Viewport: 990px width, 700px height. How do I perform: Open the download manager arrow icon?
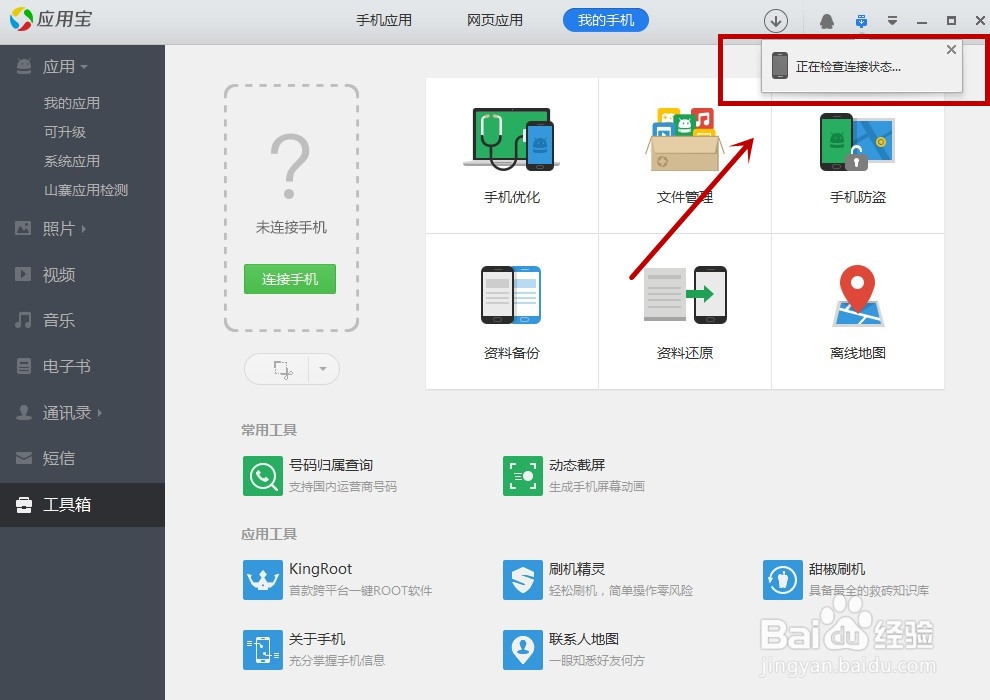coord(776,21)
